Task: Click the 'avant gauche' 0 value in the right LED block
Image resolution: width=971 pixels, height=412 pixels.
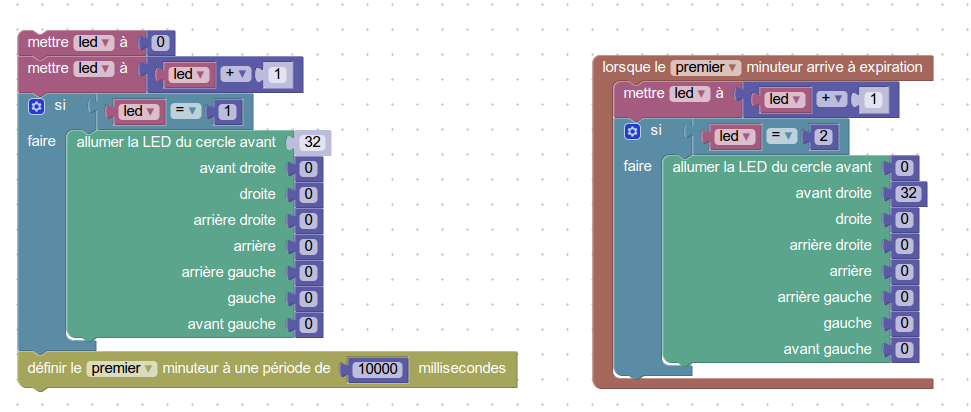Action: pyautogui.click(x=904, y=349)
